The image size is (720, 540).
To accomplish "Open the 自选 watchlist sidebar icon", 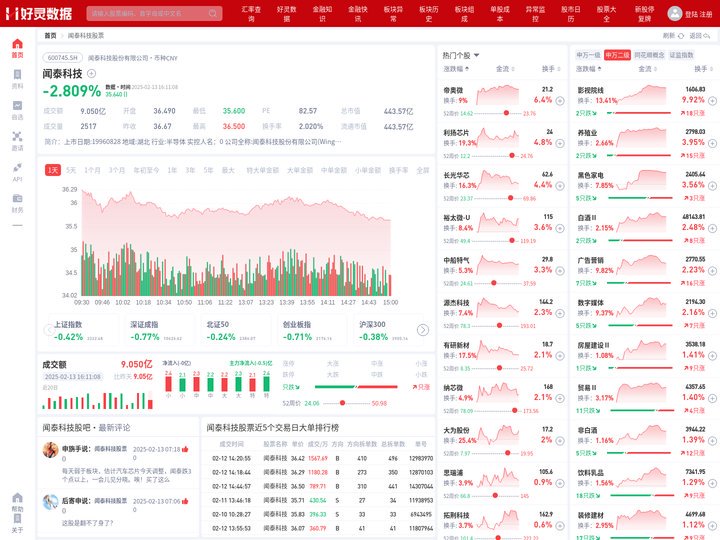I will [x=17, y=106].
